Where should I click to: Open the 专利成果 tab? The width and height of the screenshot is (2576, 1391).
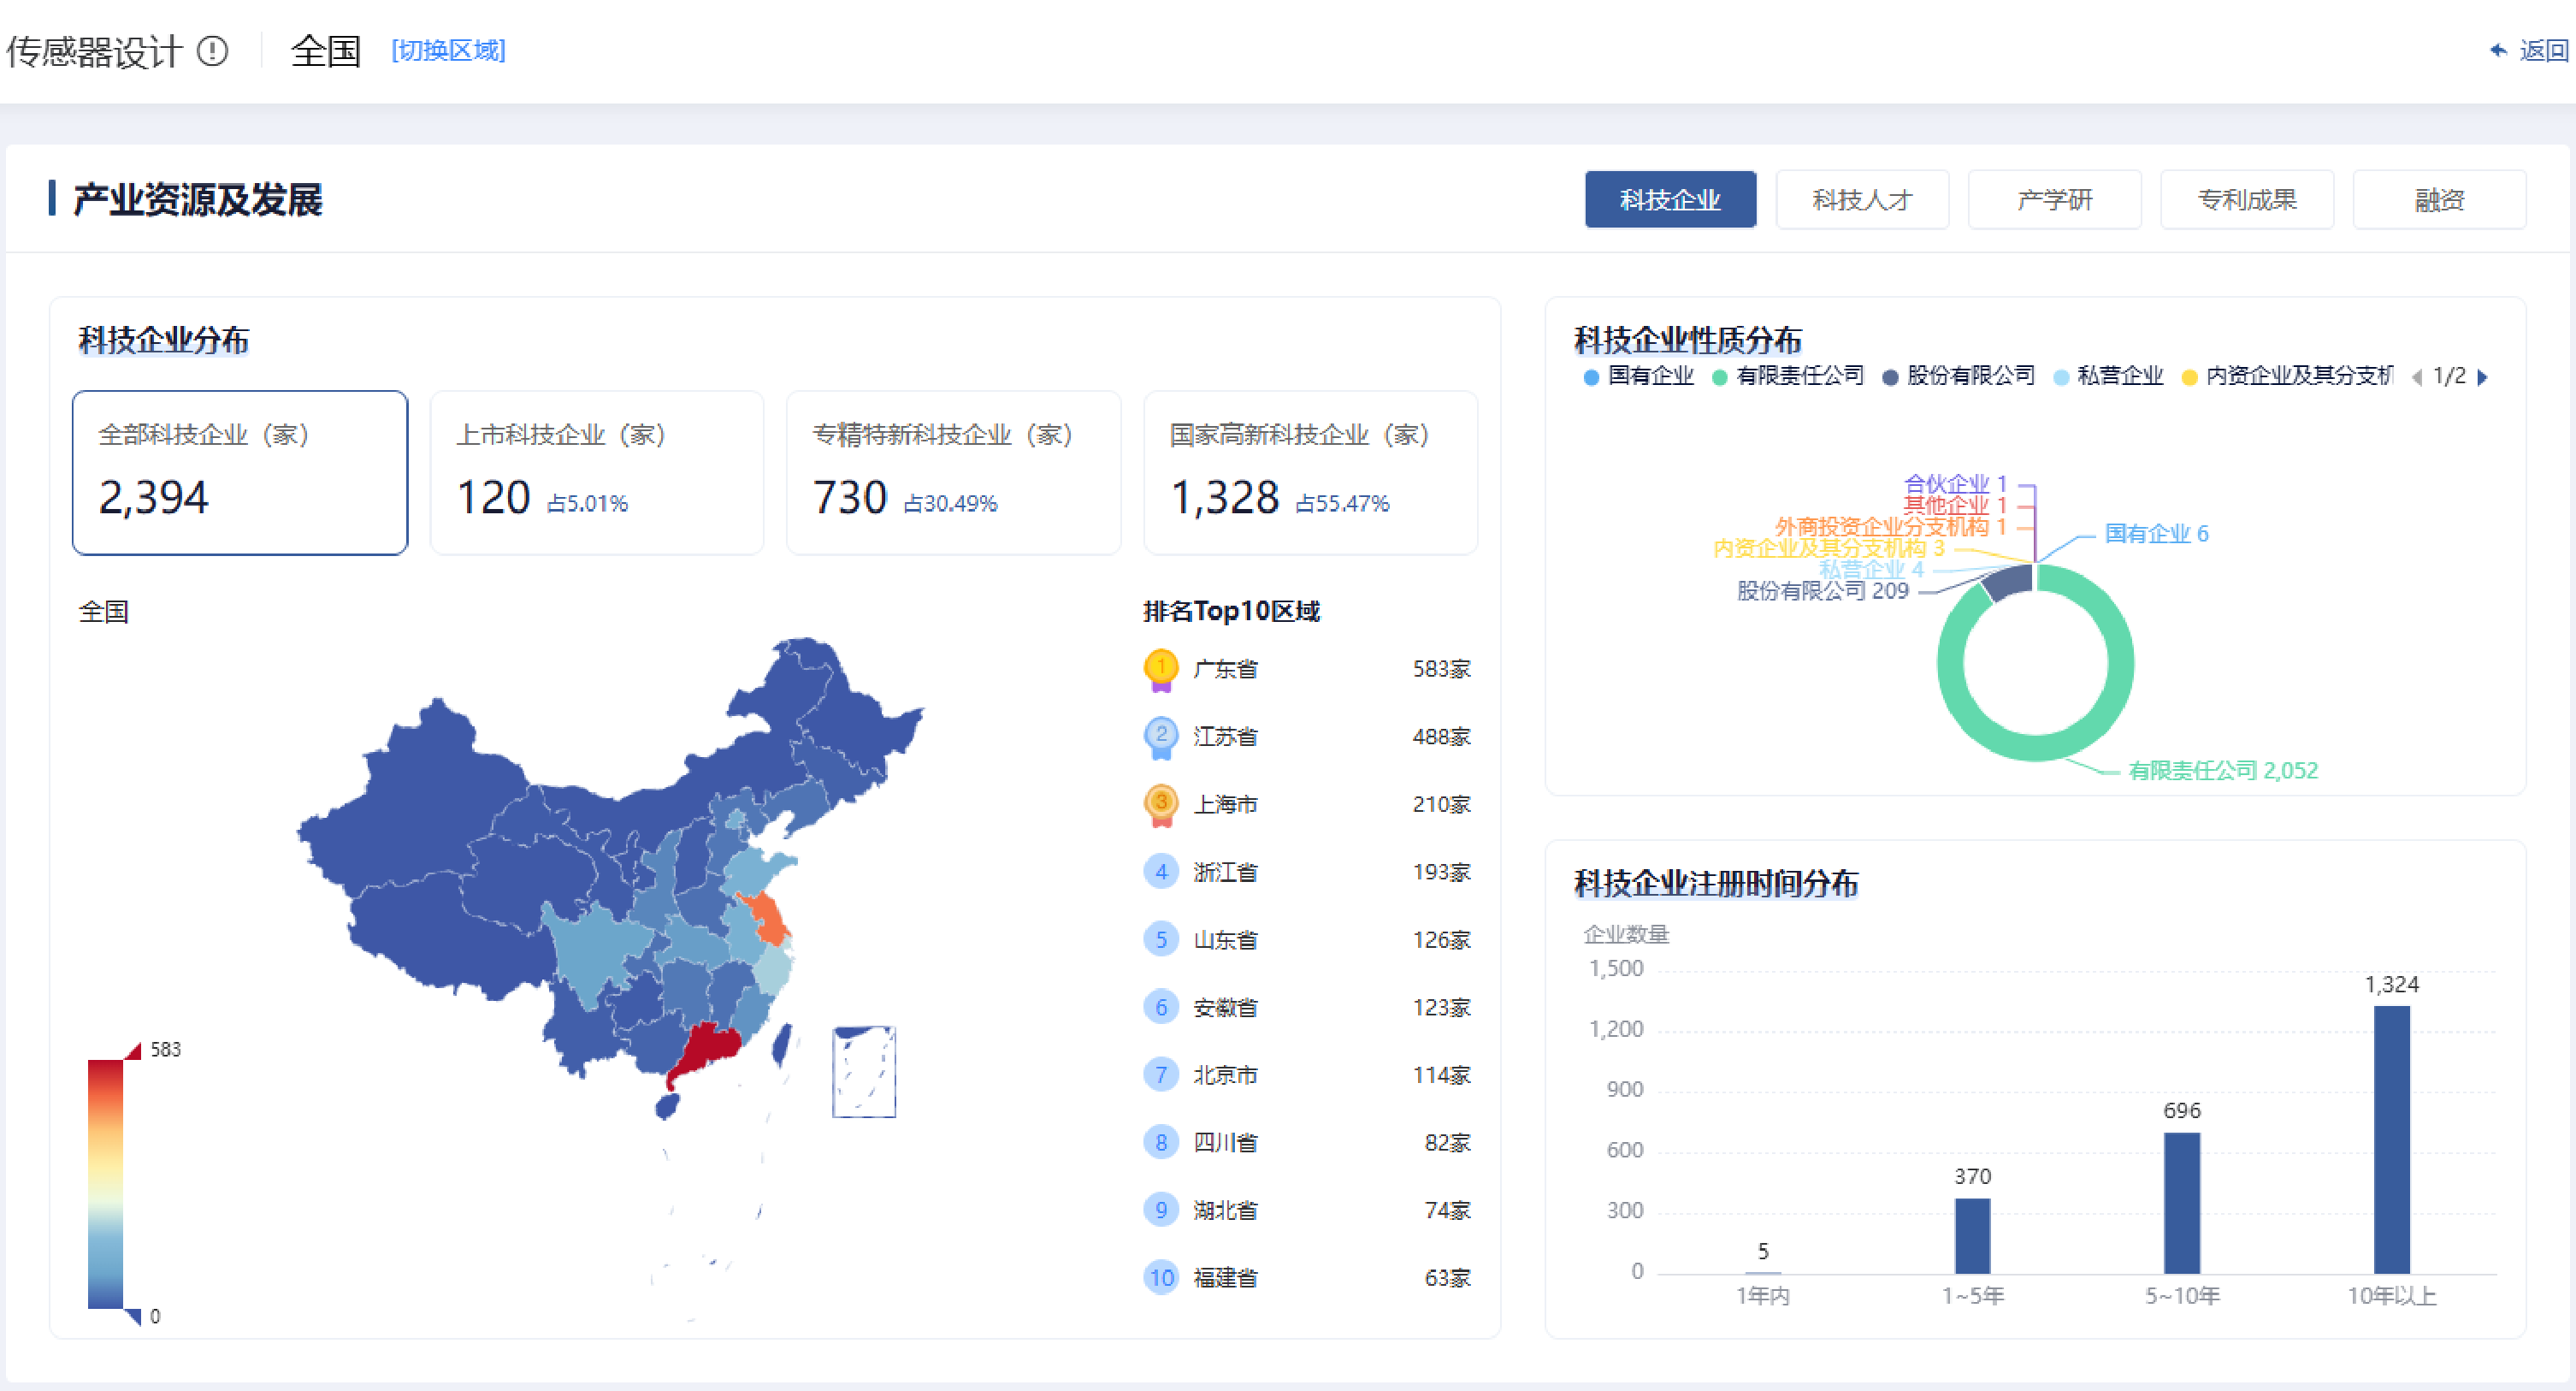point(2247,200)
